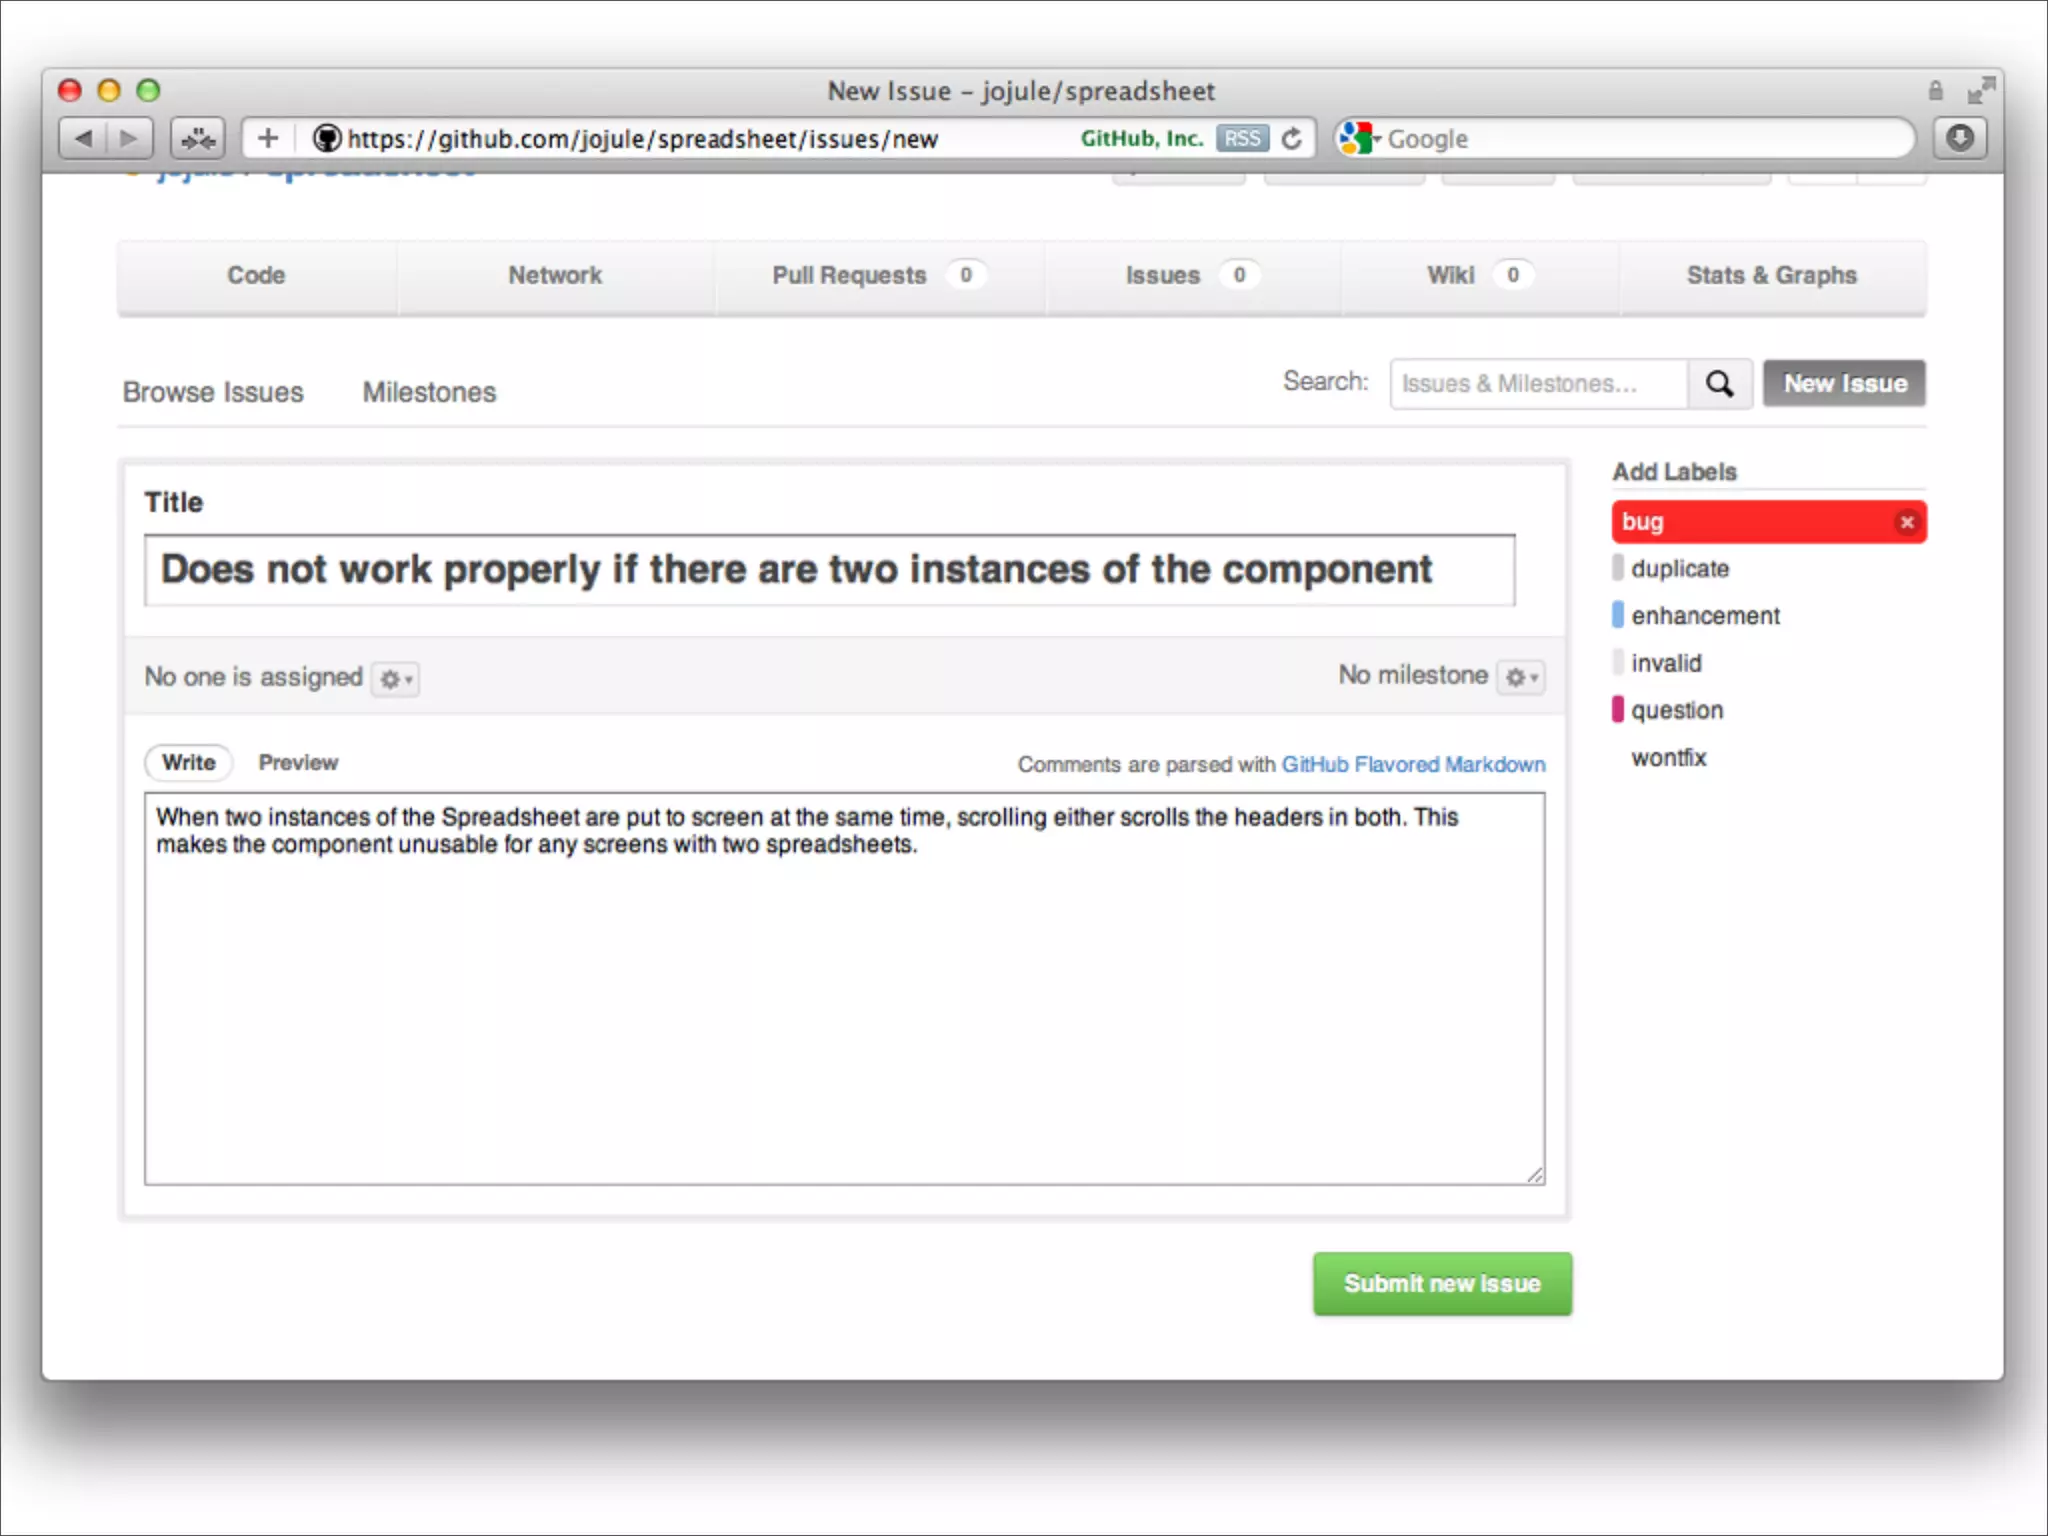2048x1536 pixels.
Task: Click the Issues & Milestones search field
Action: pos(1537,384)
